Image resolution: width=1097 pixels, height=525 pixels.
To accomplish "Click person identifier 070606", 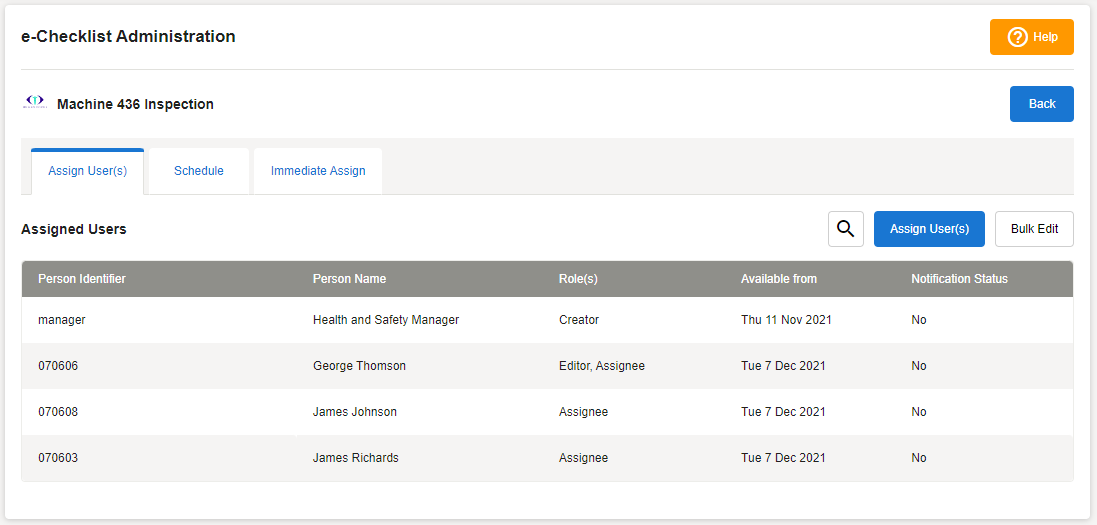I will [x=58, y=366].
